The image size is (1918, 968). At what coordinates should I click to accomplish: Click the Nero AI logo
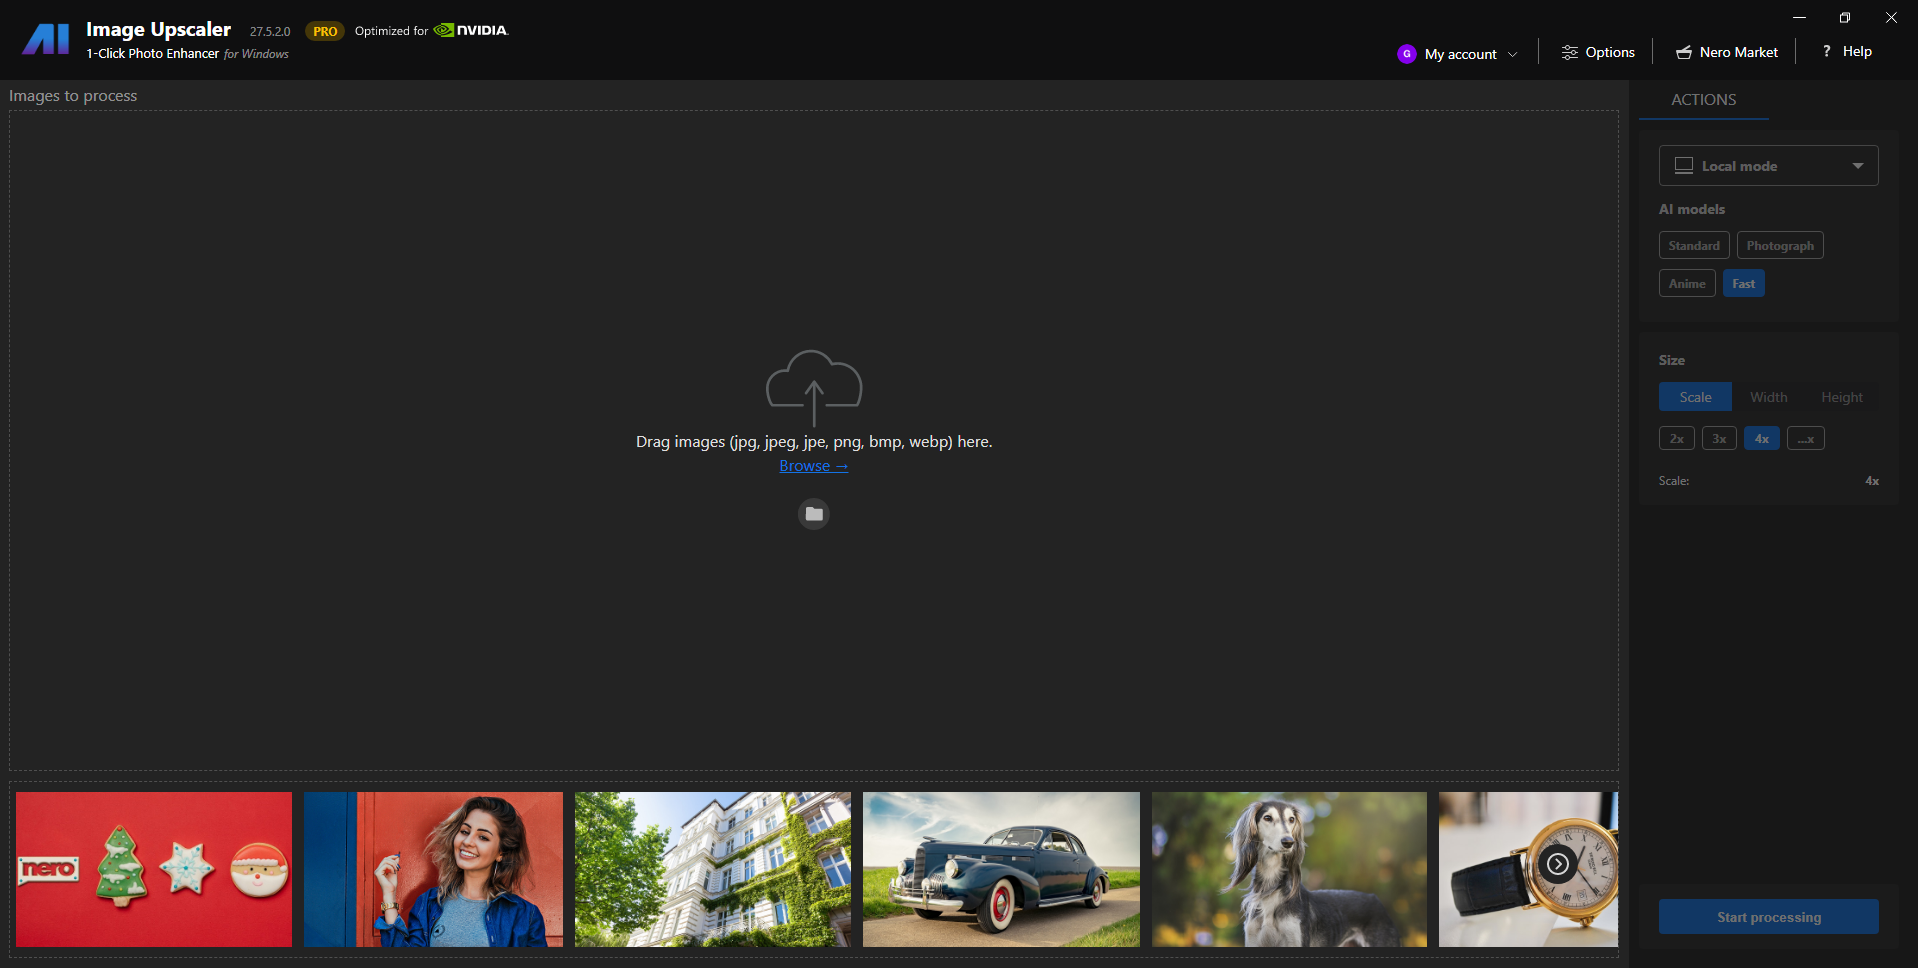point(46,40)
